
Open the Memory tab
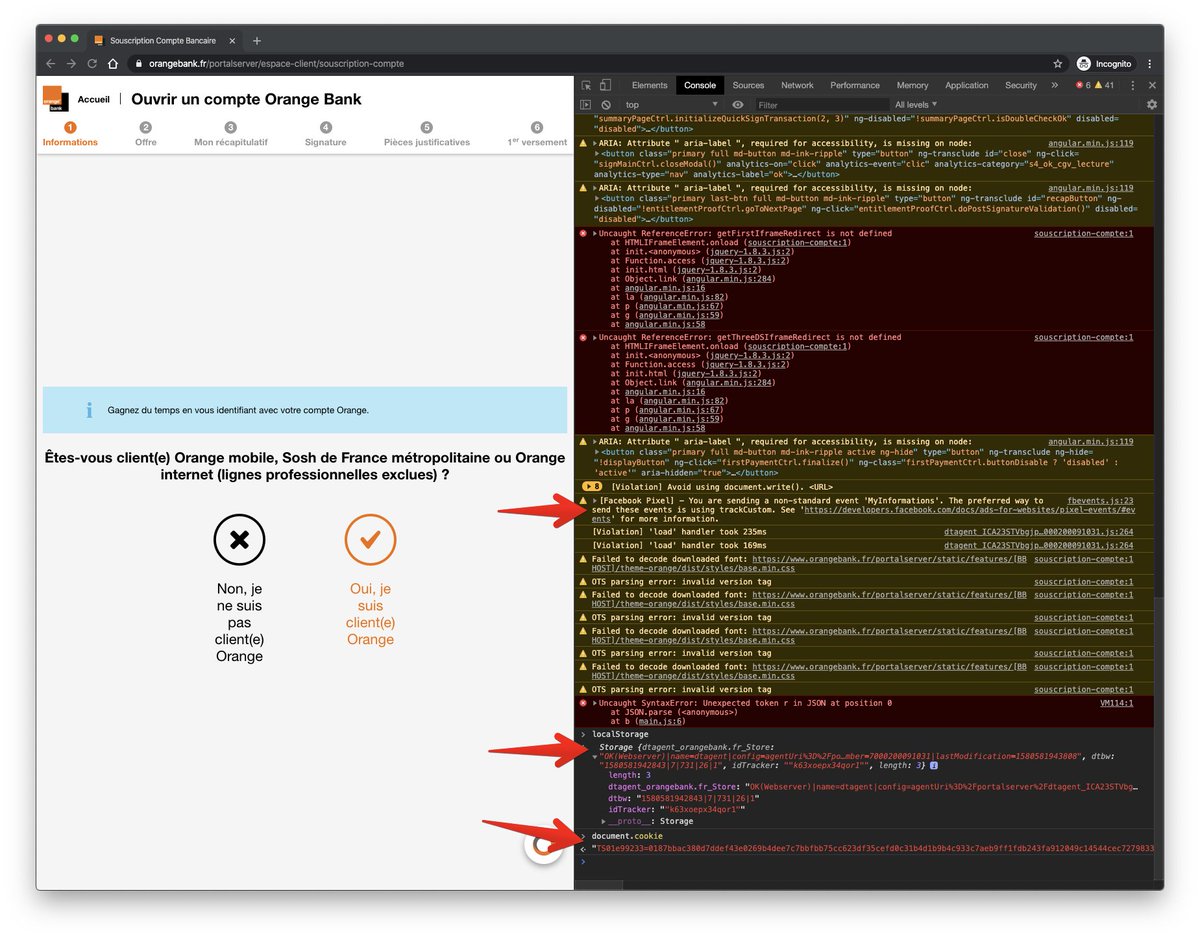point(912,86)
